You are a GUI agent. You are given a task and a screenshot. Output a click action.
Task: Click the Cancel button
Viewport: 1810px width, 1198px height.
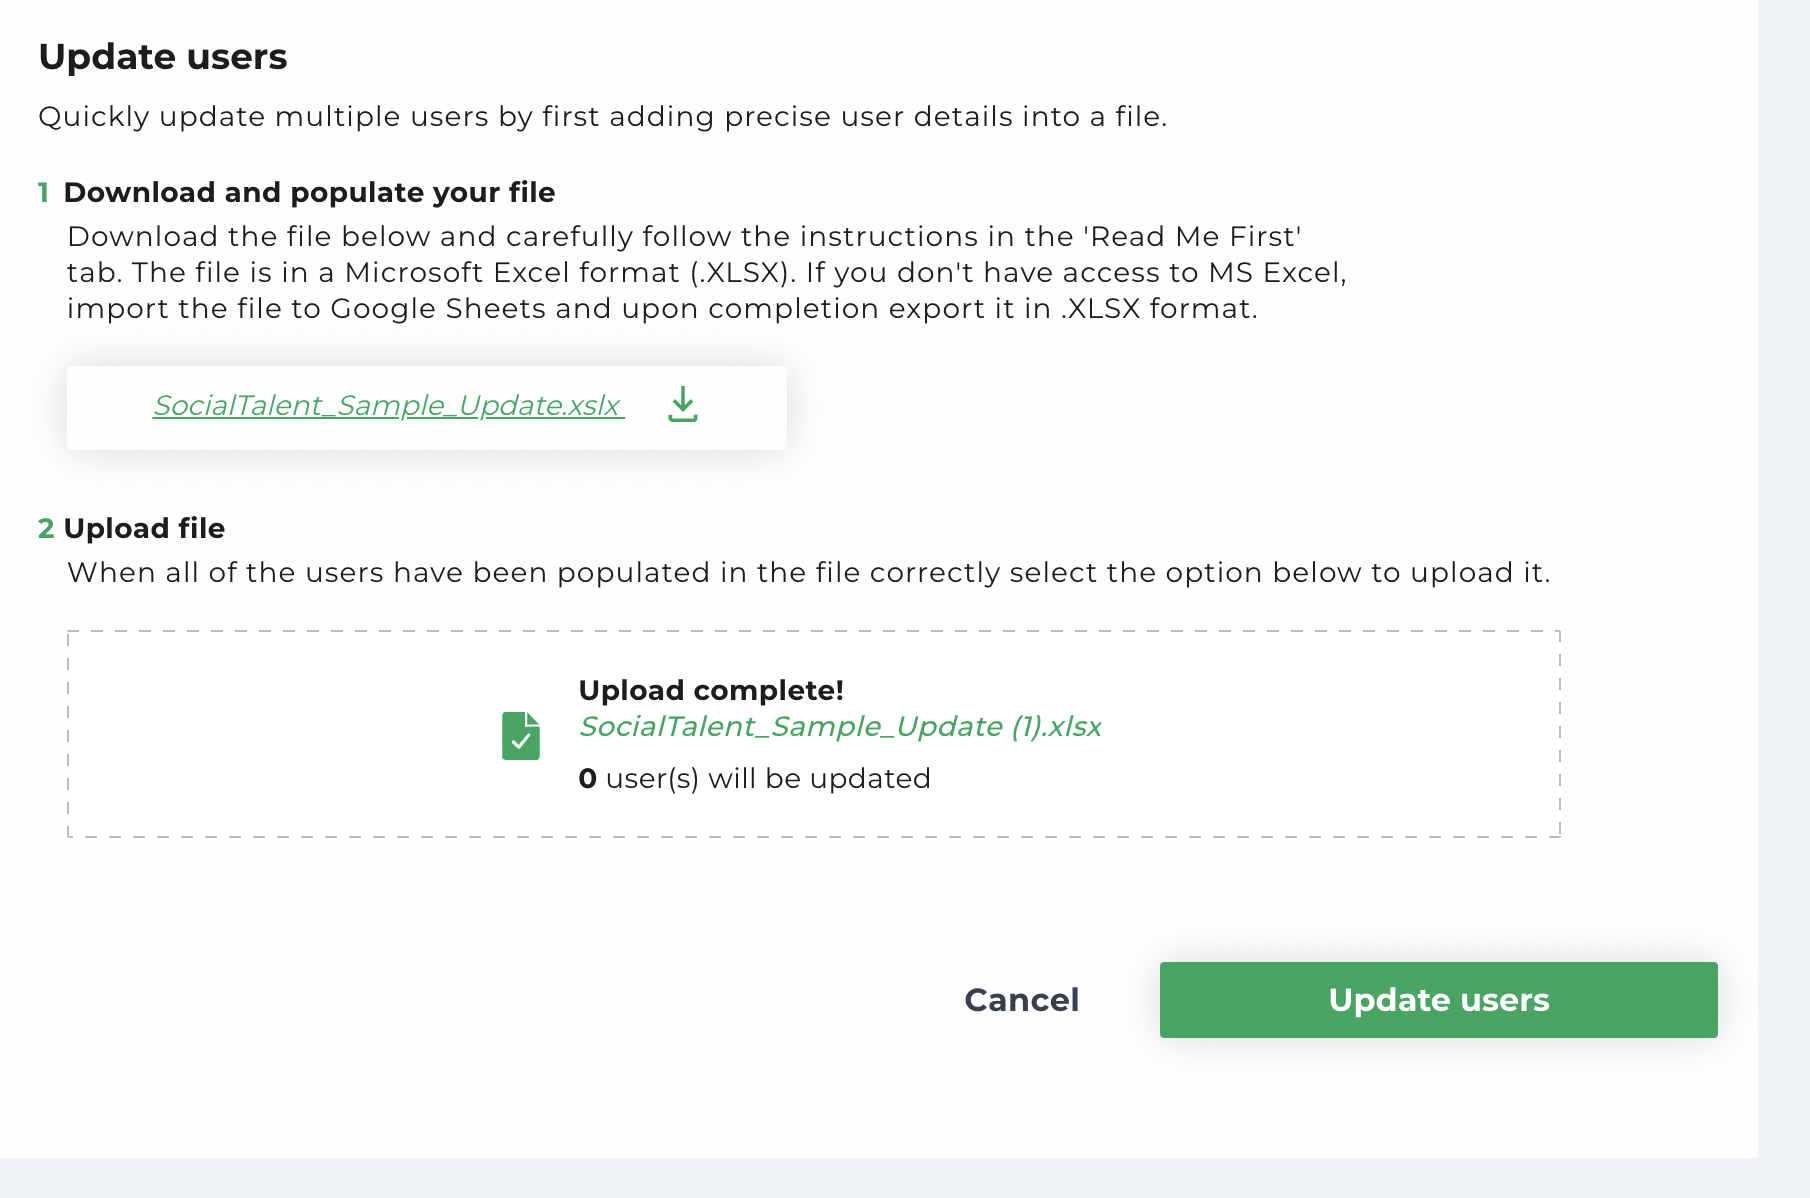(1021, 1000)
